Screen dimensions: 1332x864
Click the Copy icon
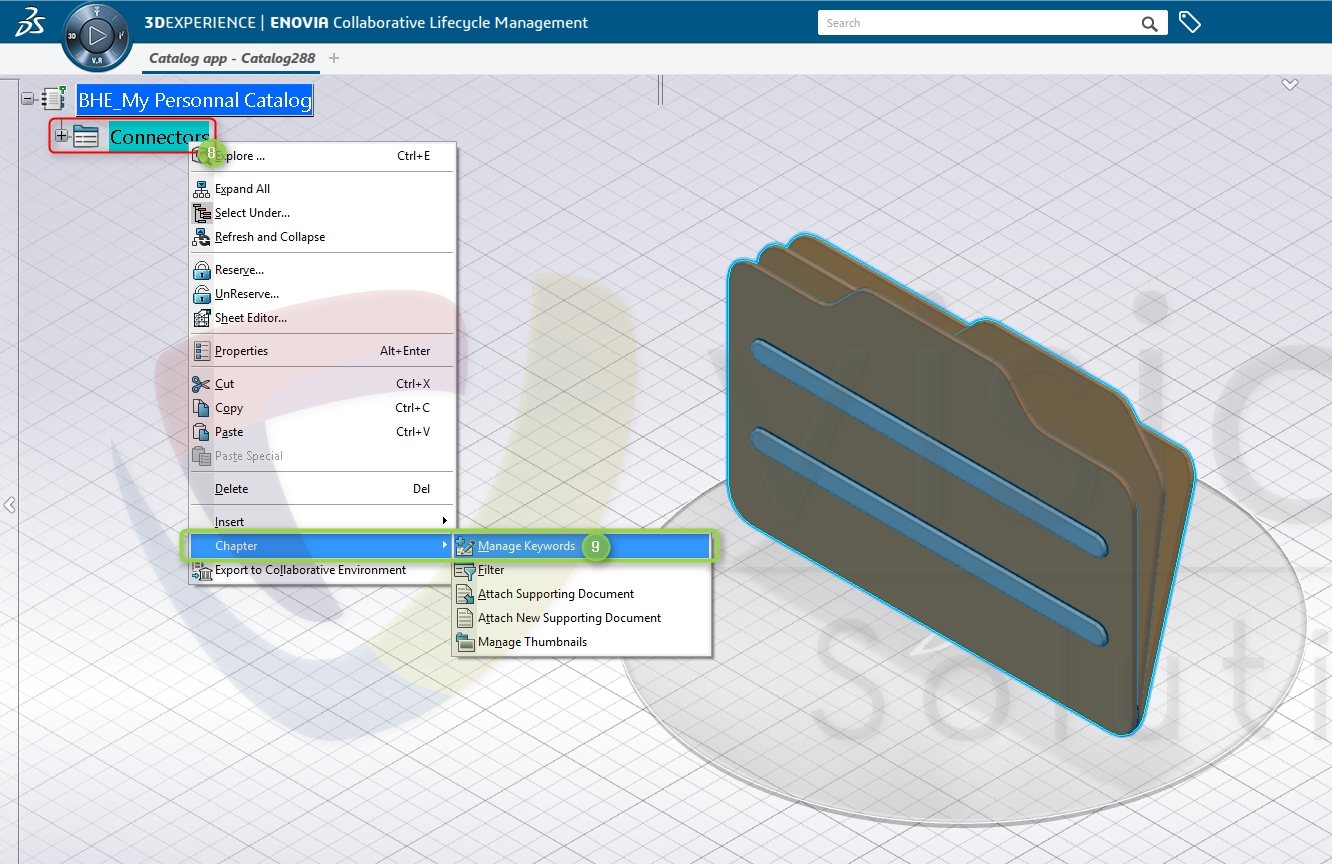(201, 408)
